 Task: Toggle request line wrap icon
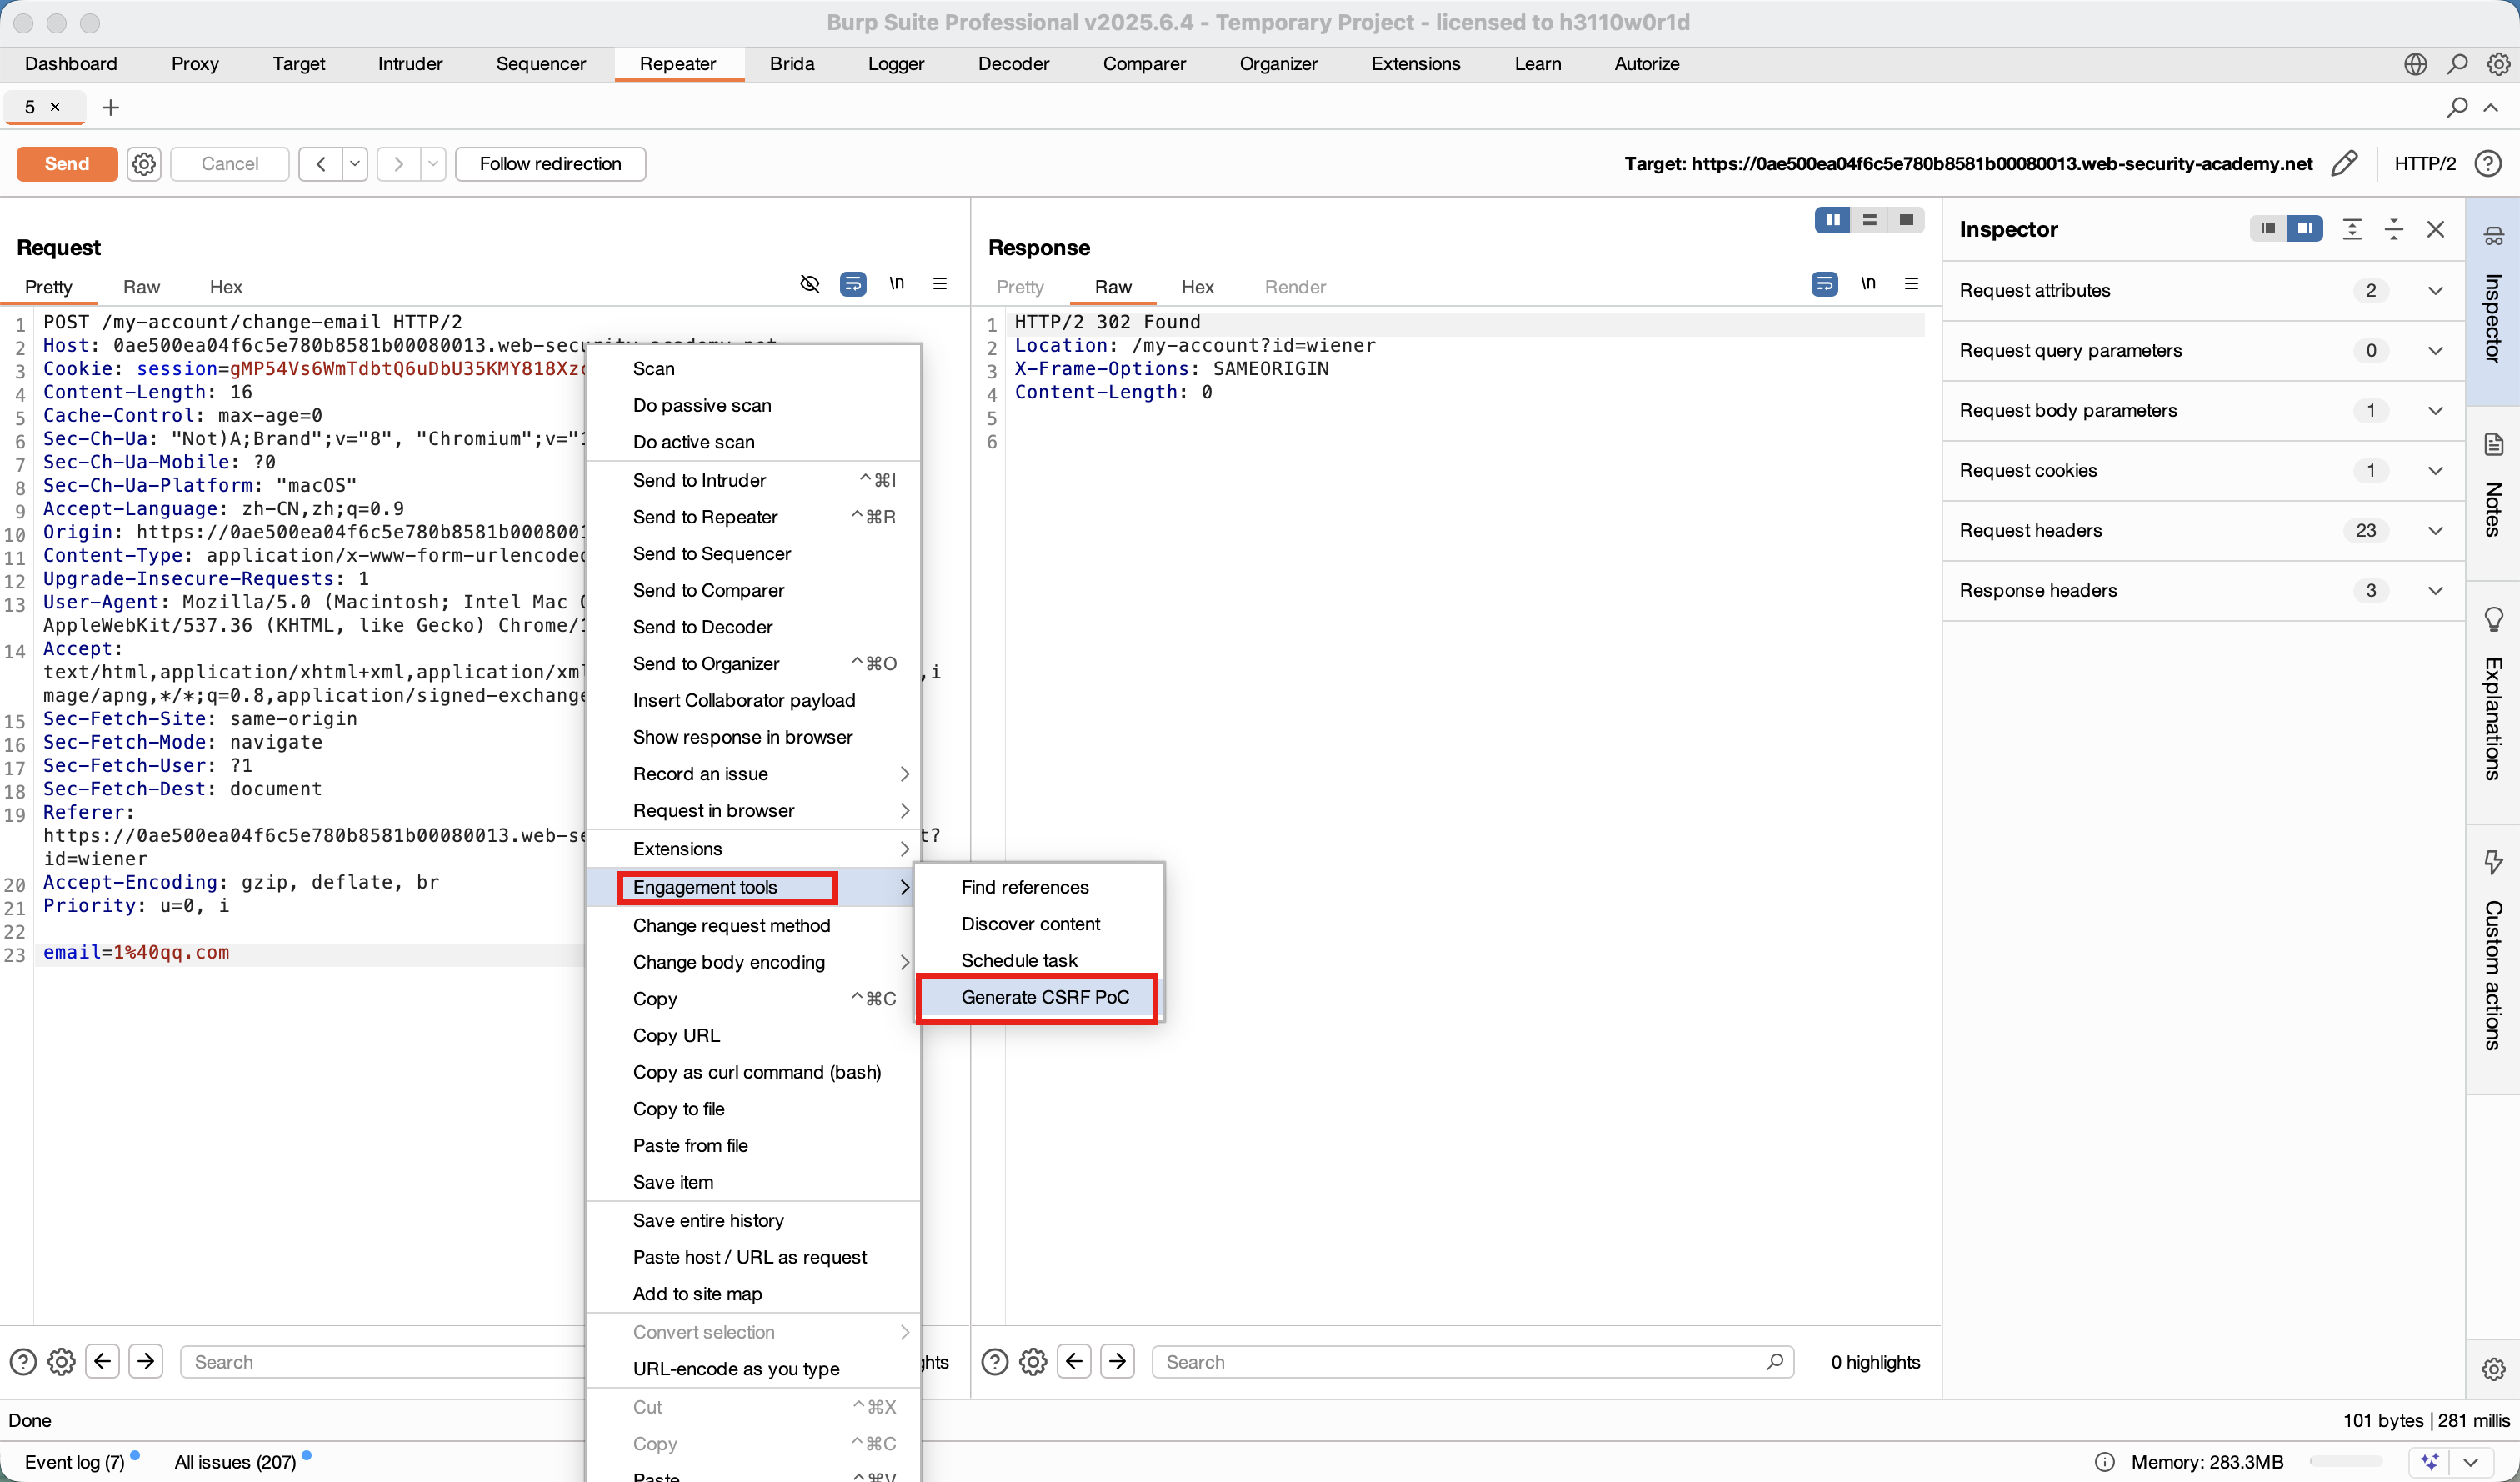click(x=853, y=284)
